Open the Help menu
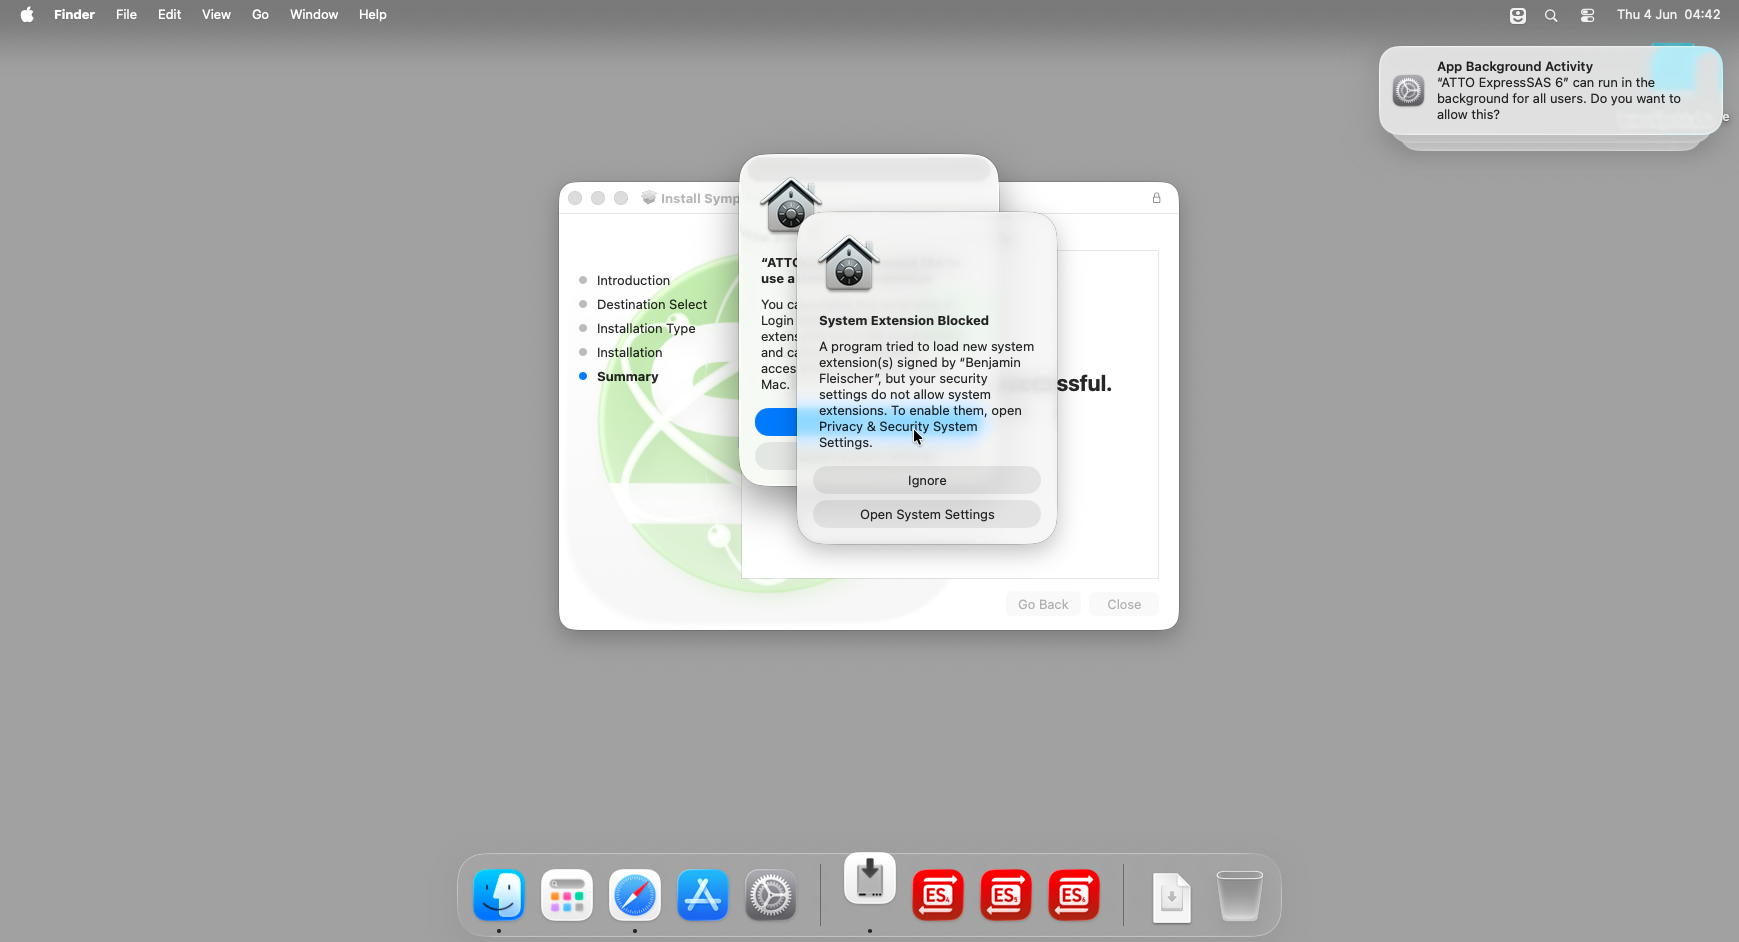The image size is (1739, 942). (373, 14)
